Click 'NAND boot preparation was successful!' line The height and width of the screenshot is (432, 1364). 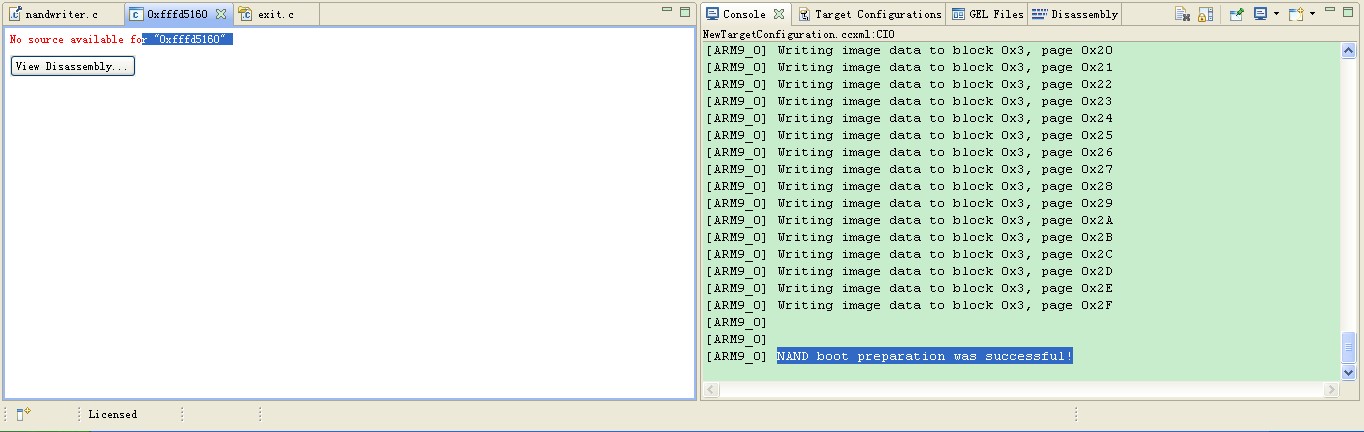[925, 356]
